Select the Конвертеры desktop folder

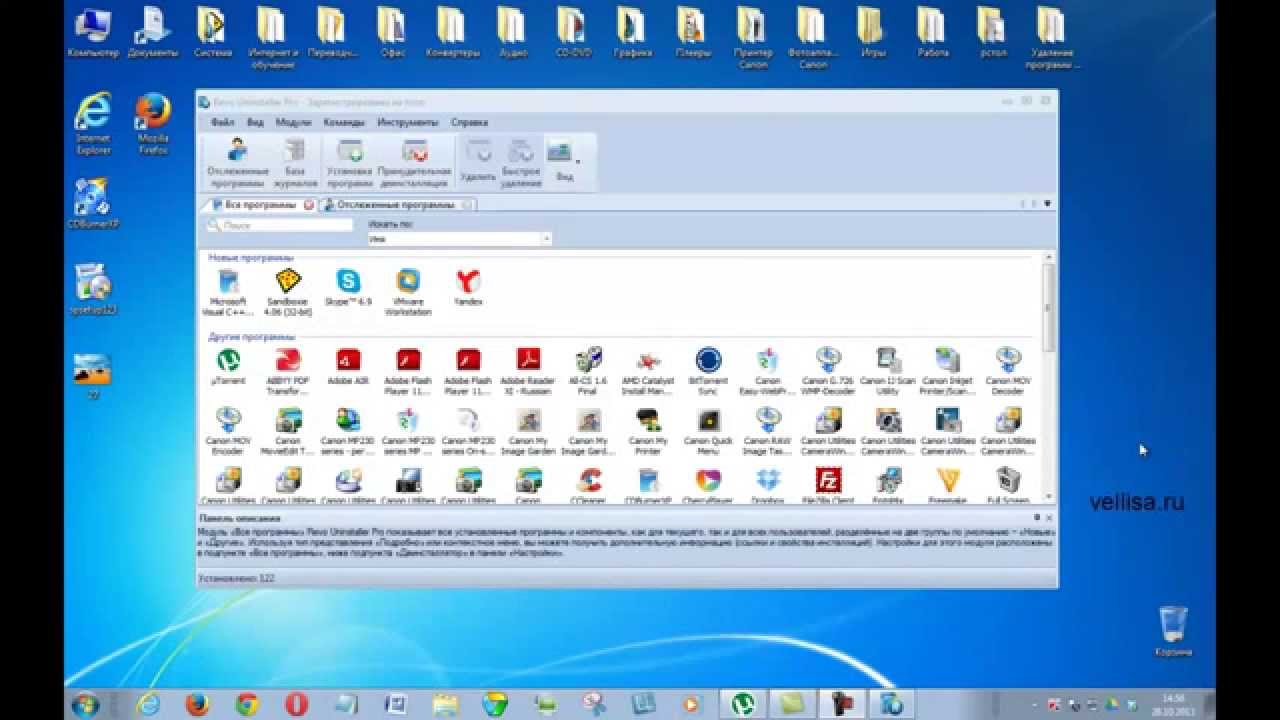(452, 32)
